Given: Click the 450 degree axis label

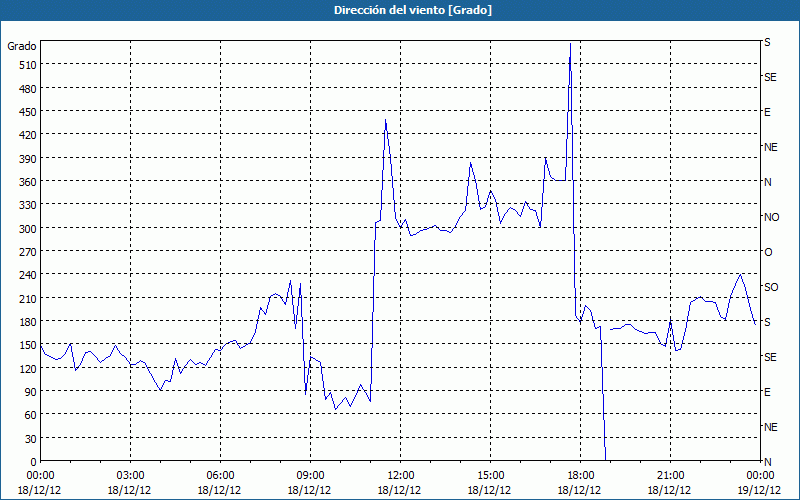Looking at the screenshot, I should tap(29, 112).
